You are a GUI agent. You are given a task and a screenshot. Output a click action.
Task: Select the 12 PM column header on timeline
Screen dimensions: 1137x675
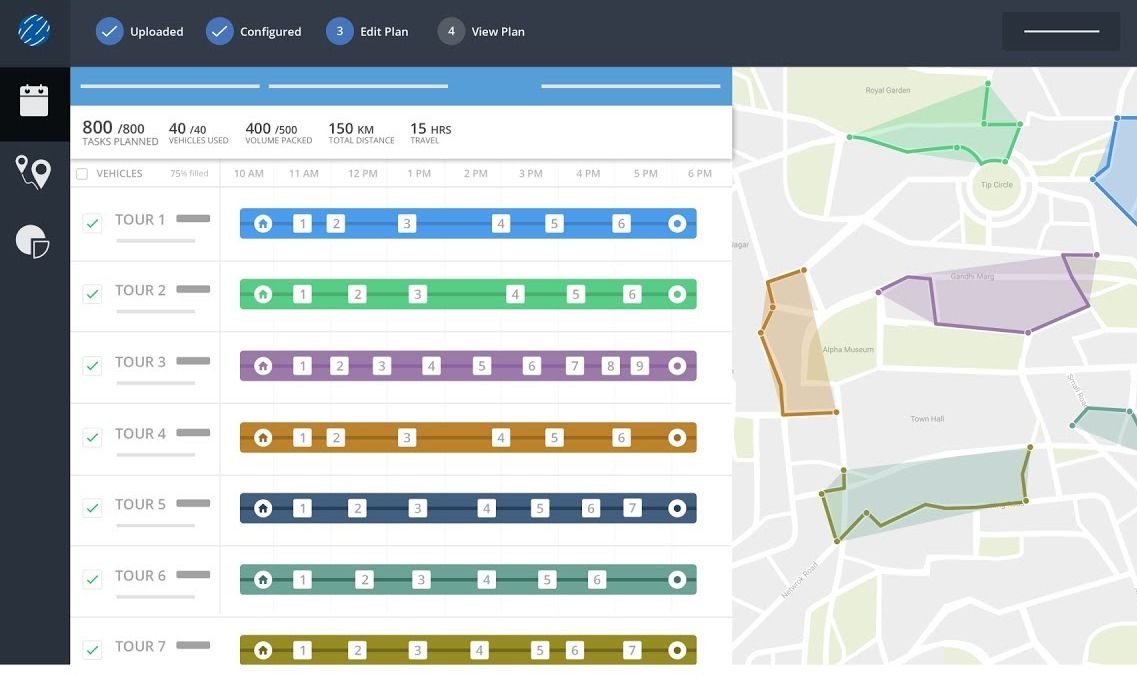pyautogui.click(x=361, y=173)
